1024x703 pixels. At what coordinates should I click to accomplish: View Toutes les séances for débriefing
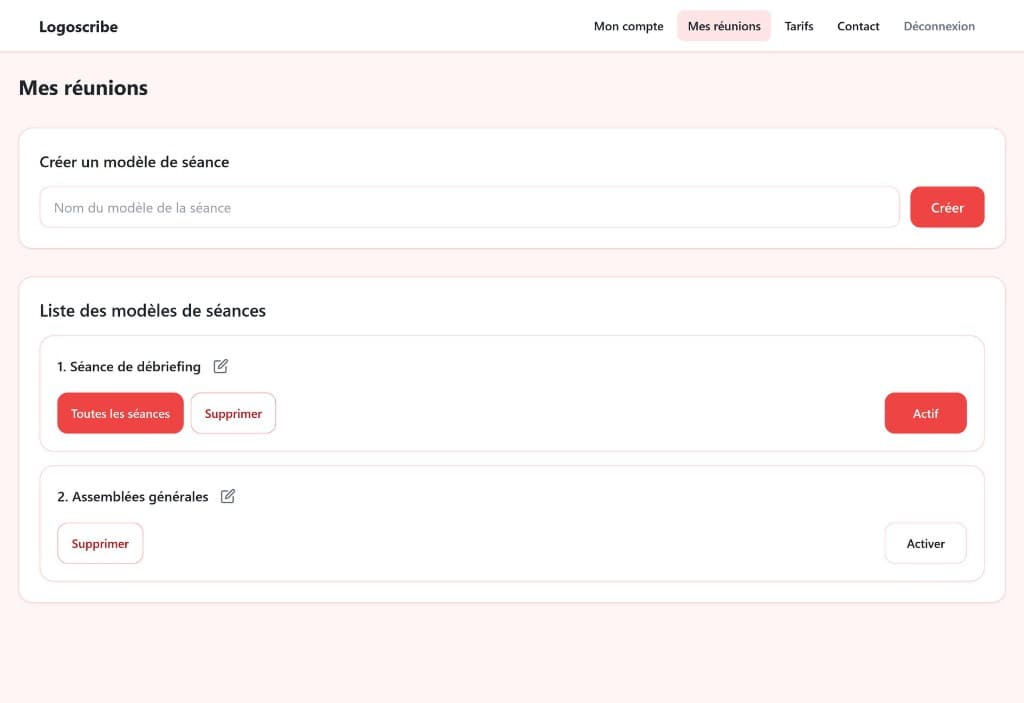(120, 413)
